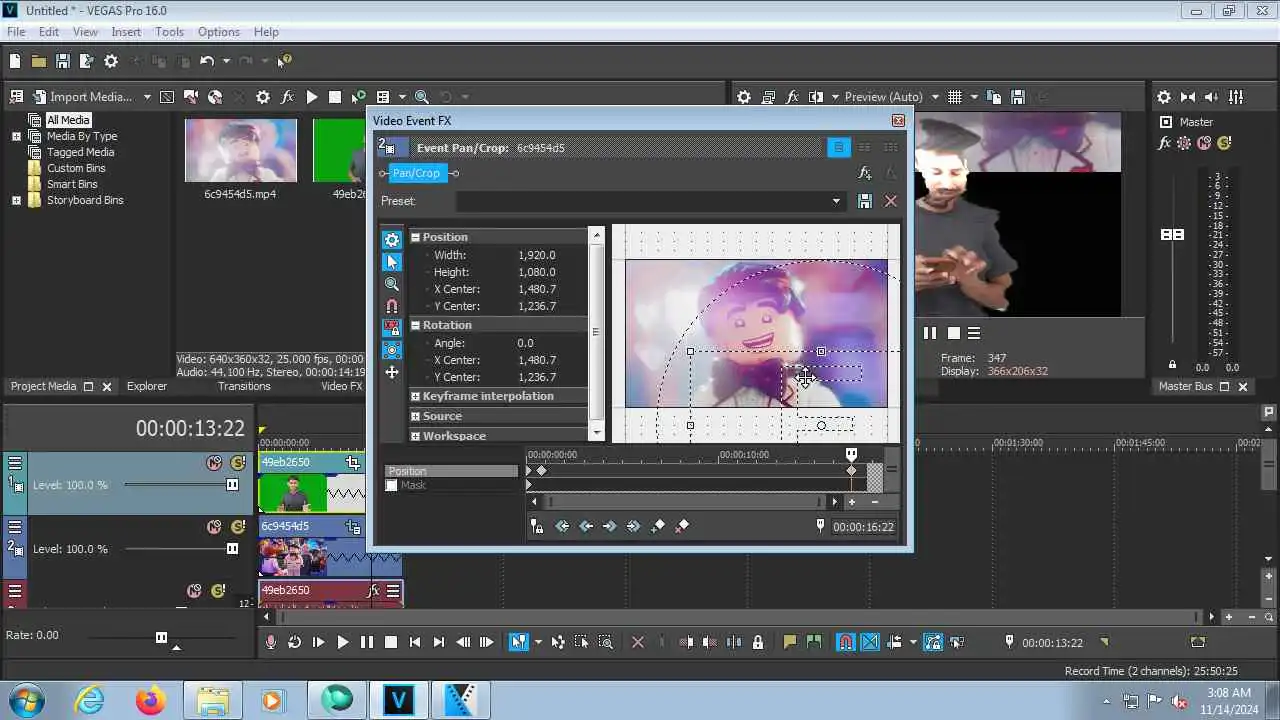Collapse the Position properties group
The height and width of the screenshot is (720, 1280).
(415, 237)
